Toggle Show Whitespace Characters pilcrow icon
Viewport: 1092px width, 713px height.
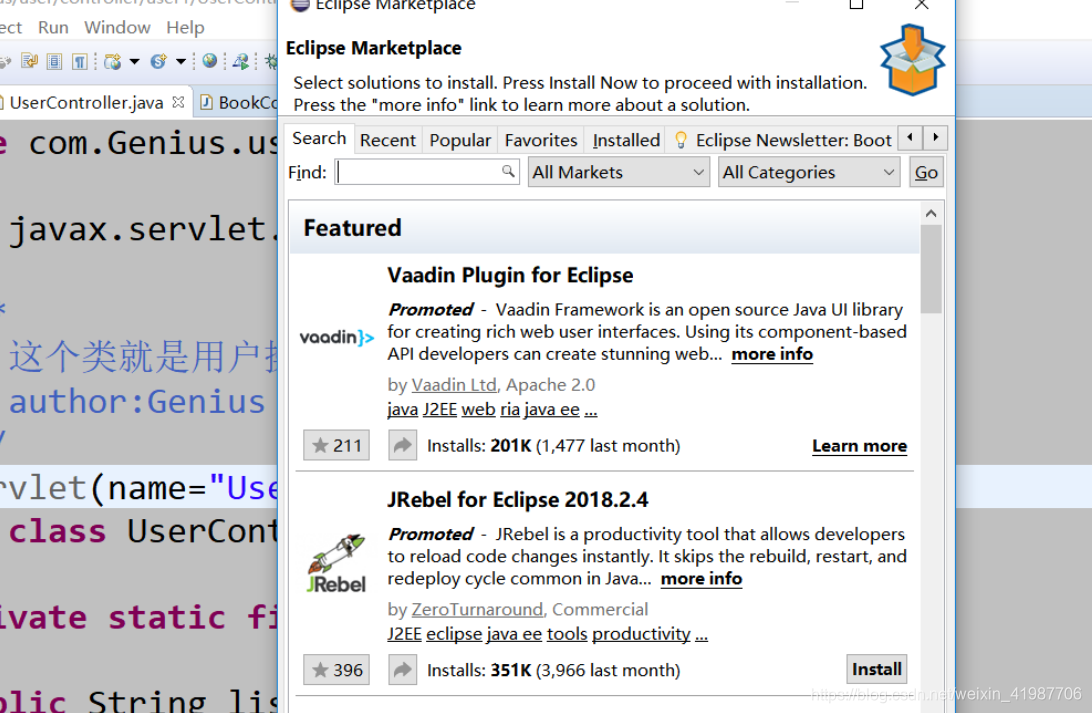80,61
